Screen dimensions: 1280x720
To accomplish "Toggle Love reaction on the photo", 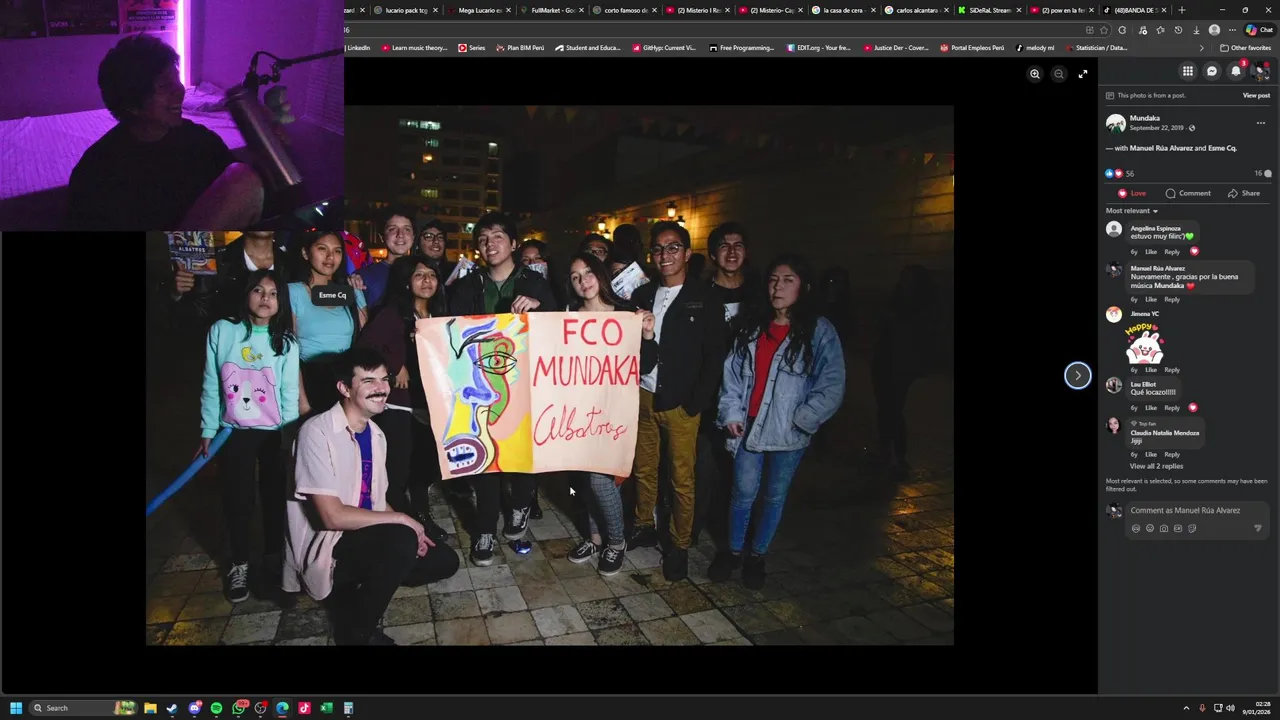I will 1132,193.
